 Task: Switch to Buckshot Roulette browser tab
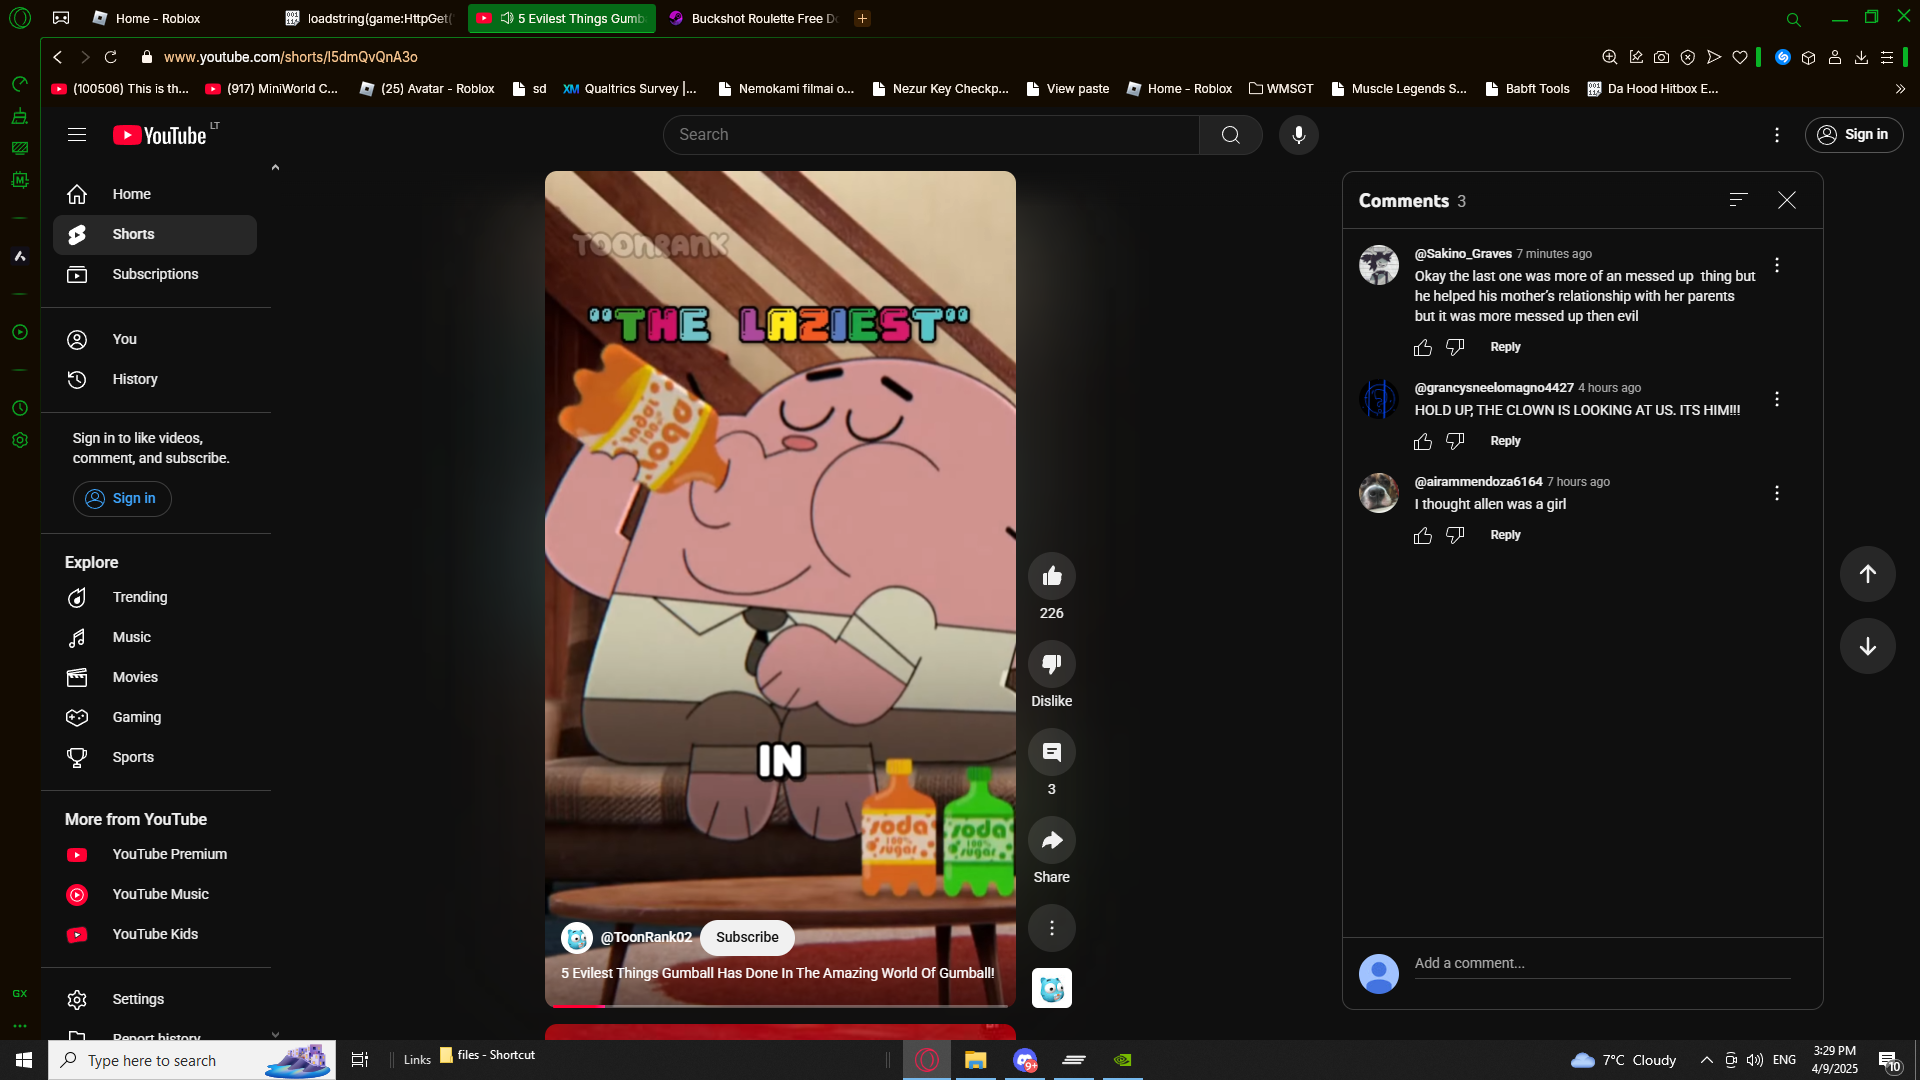point(753,18)
